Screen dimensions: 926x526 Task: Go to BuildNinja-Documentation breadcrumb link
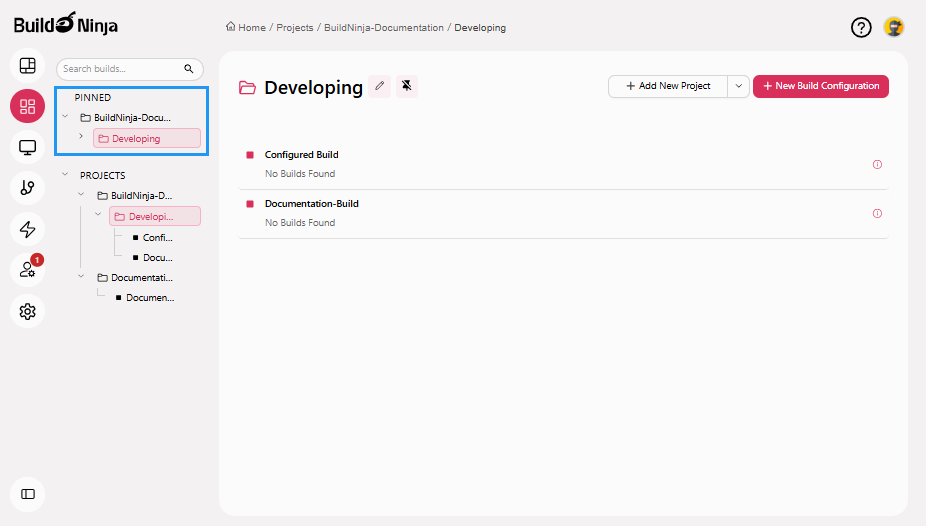[x=384, y=28]
